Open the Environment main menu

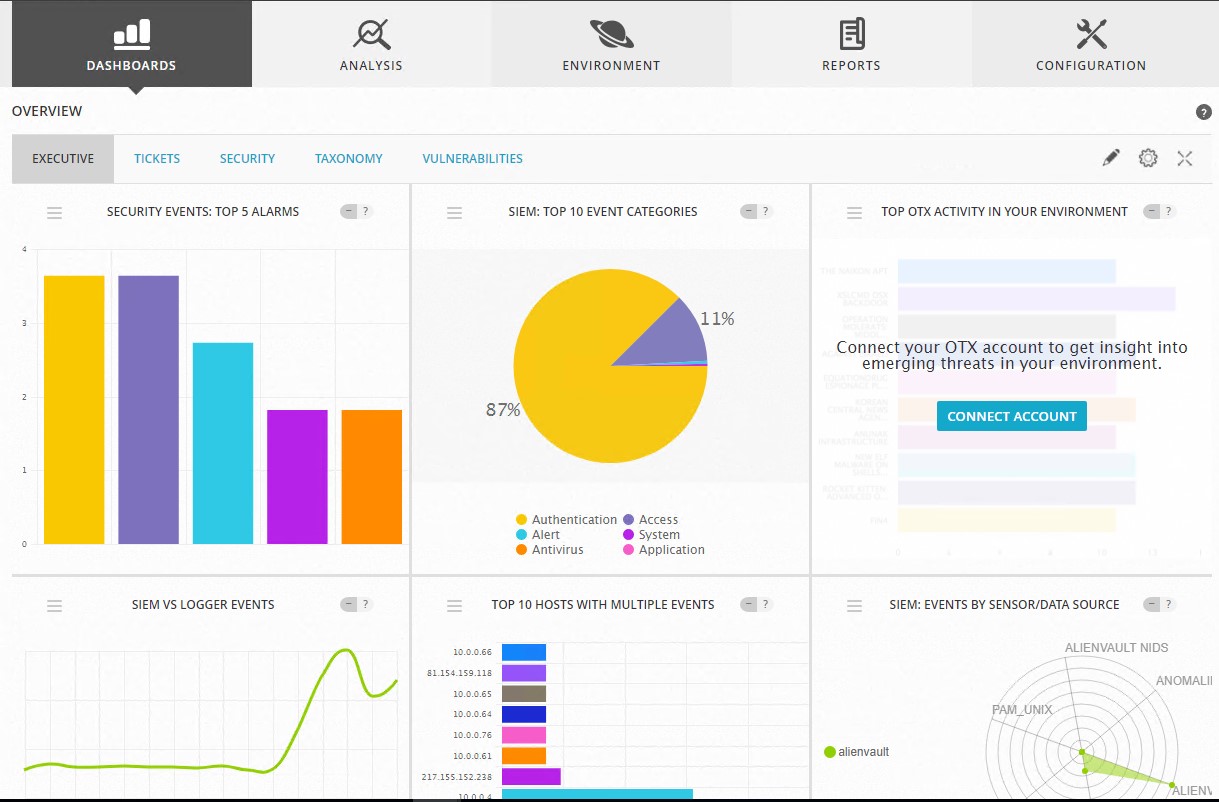coord(611,44)
